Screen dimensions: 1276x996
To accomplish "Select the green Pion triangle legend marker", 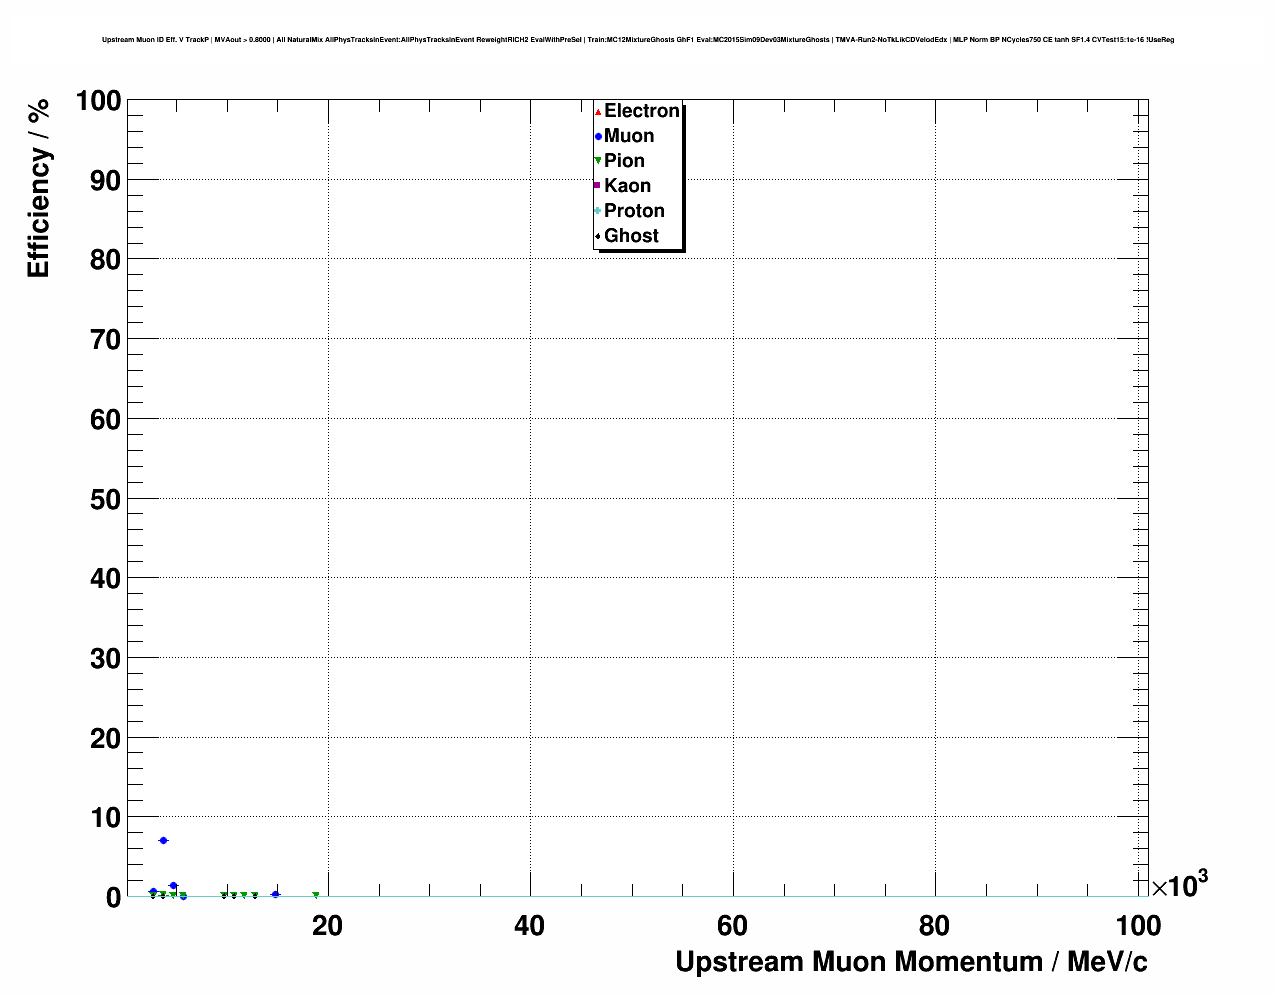I will click(x=598, y=161).
